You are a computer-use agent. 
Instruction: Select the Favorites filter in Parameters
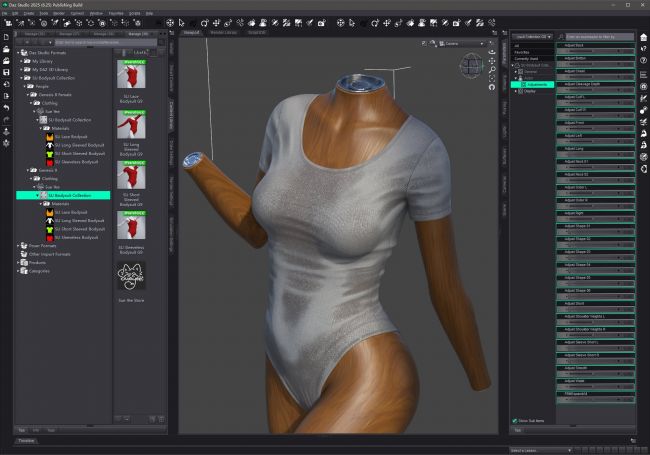tap(521, 52)
